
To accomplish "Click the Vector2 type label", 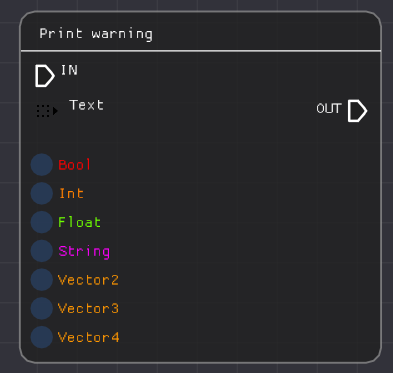I will (88, 280).
